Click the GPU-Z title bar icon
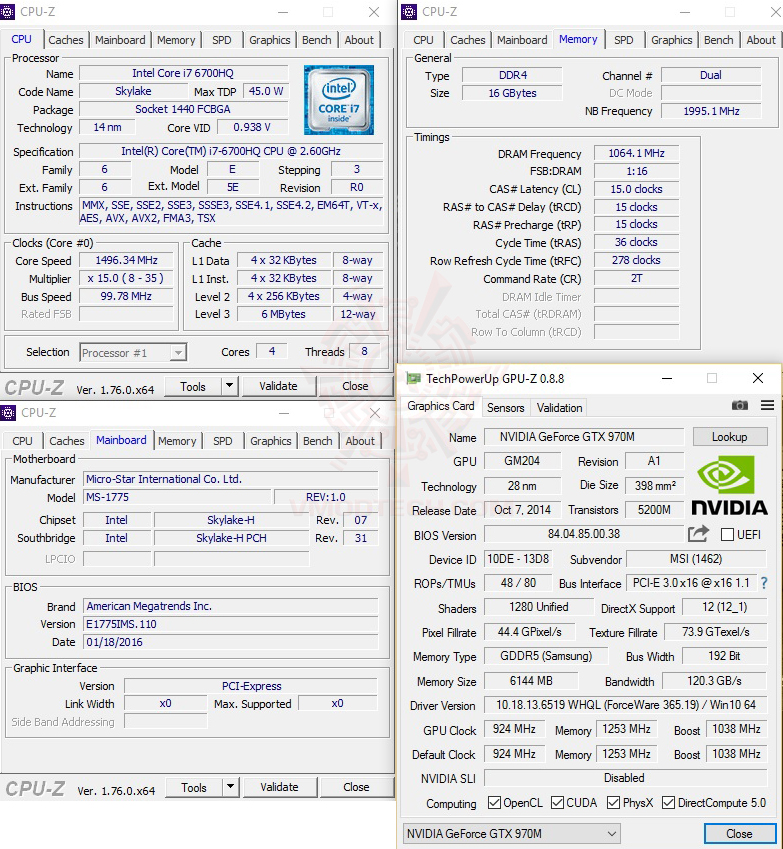 413,378
